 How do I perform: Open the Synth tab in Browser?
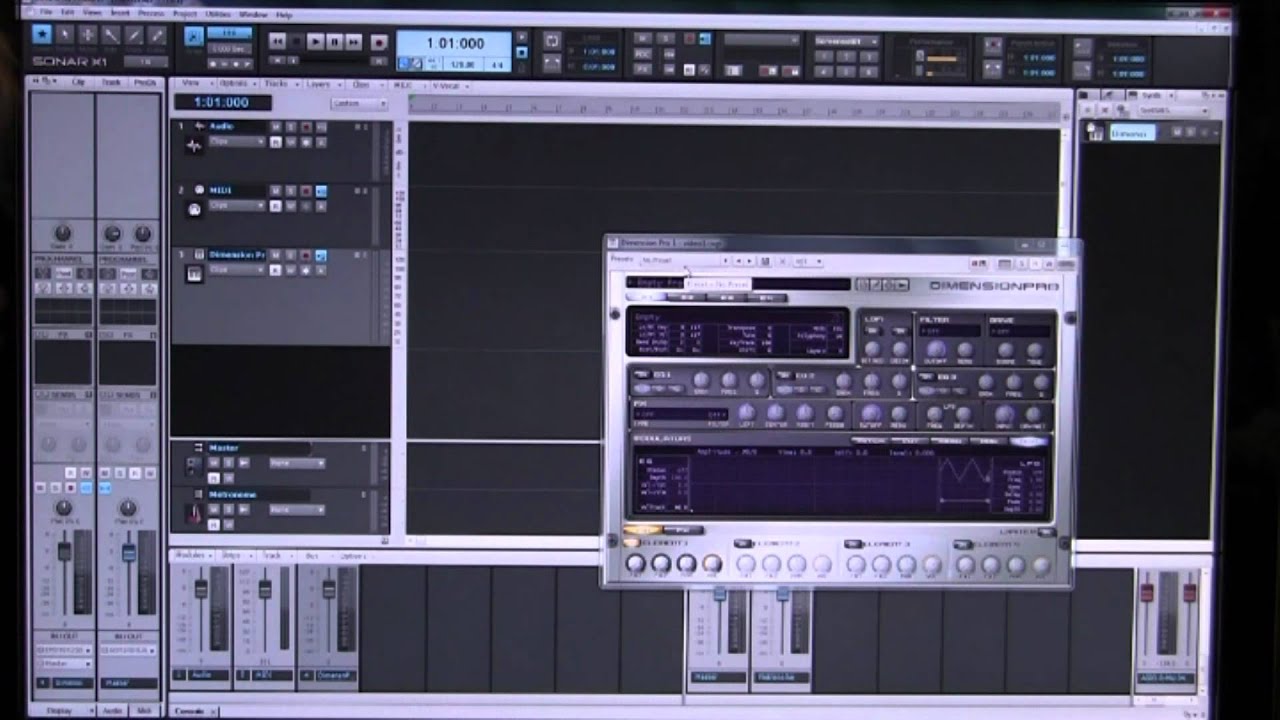pos(1151,96)
